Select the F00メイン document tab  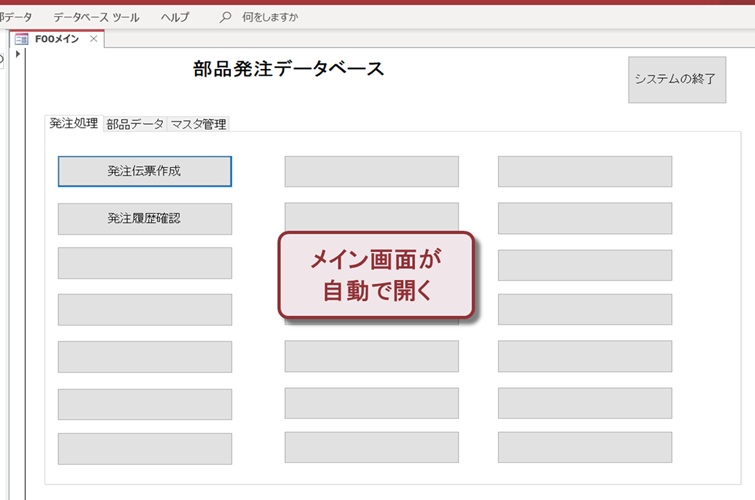(x=57, y=39)
